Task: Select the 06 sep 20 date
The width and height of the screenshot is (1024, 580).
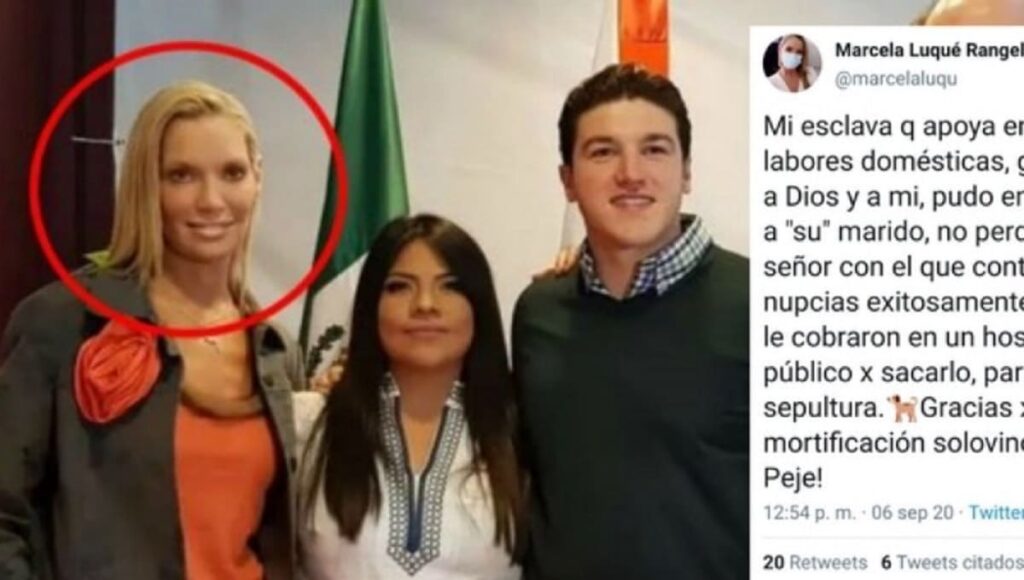Action: pyautogui.click(x=912, y=513)
